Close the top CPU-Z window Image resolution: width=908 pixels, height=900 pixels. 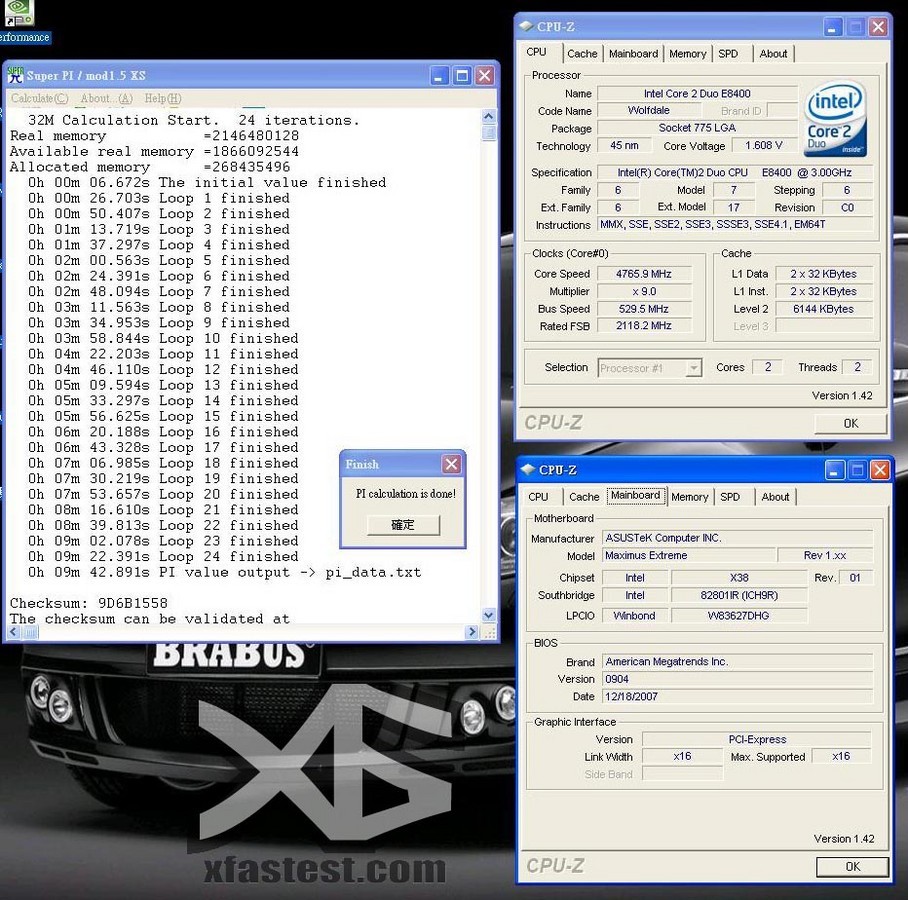point(878,27)
